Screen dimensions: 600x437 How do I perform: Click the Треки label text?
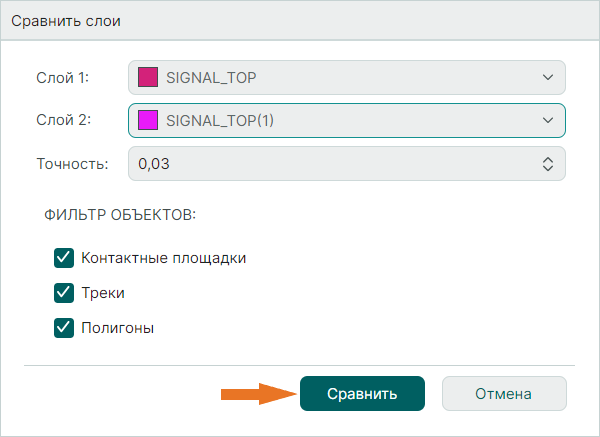coord(103,293)
